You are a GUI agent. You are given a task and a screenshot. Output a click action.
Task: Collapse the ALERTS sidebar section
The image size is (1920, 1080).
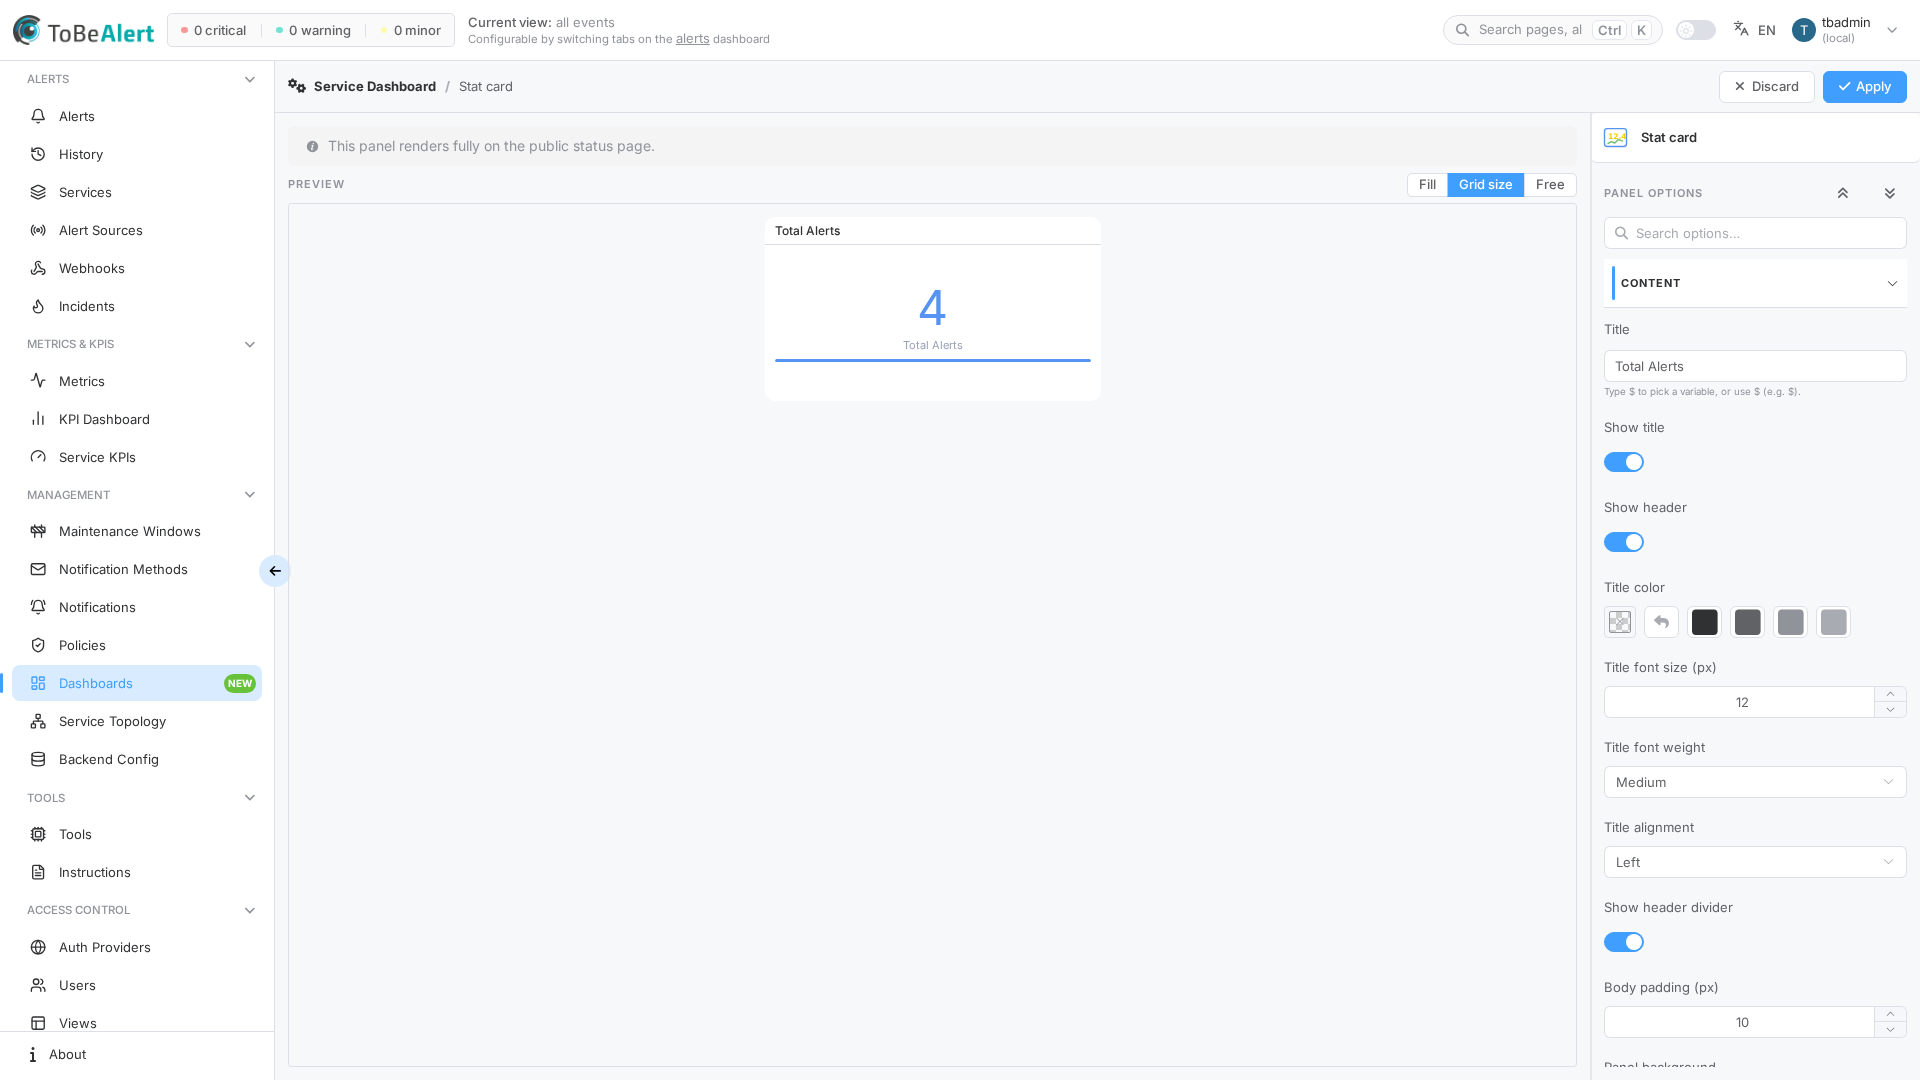tap(250, 79)
